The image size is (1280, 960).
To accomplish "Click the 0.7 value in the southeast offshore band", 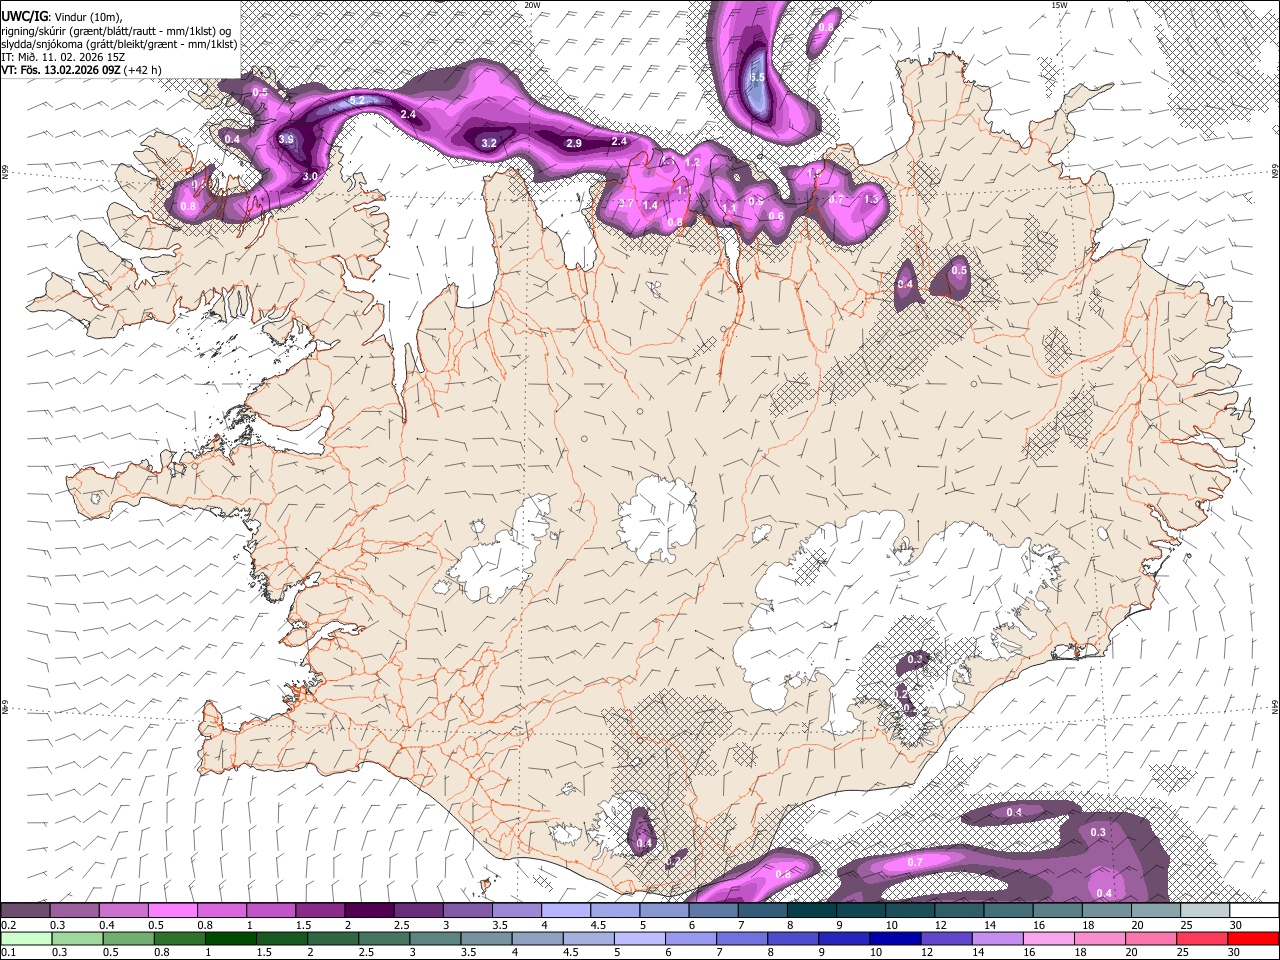I will click(x=915, y=862).
